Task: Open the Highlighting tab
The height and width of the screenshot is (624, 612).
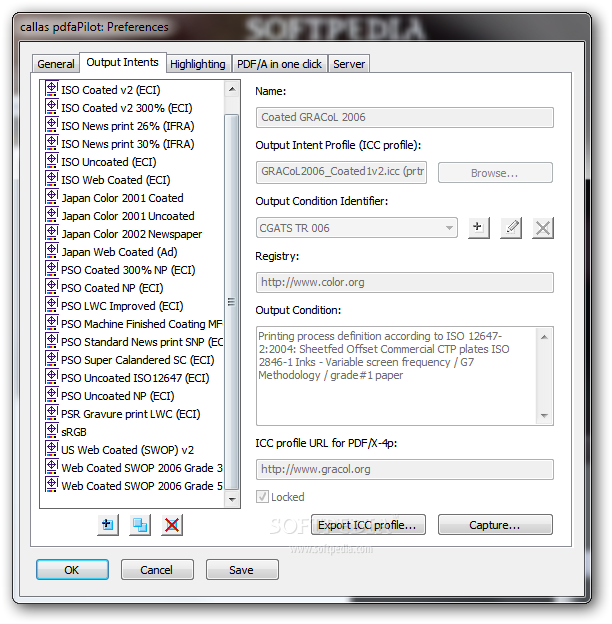Action: tap(198, 64)
